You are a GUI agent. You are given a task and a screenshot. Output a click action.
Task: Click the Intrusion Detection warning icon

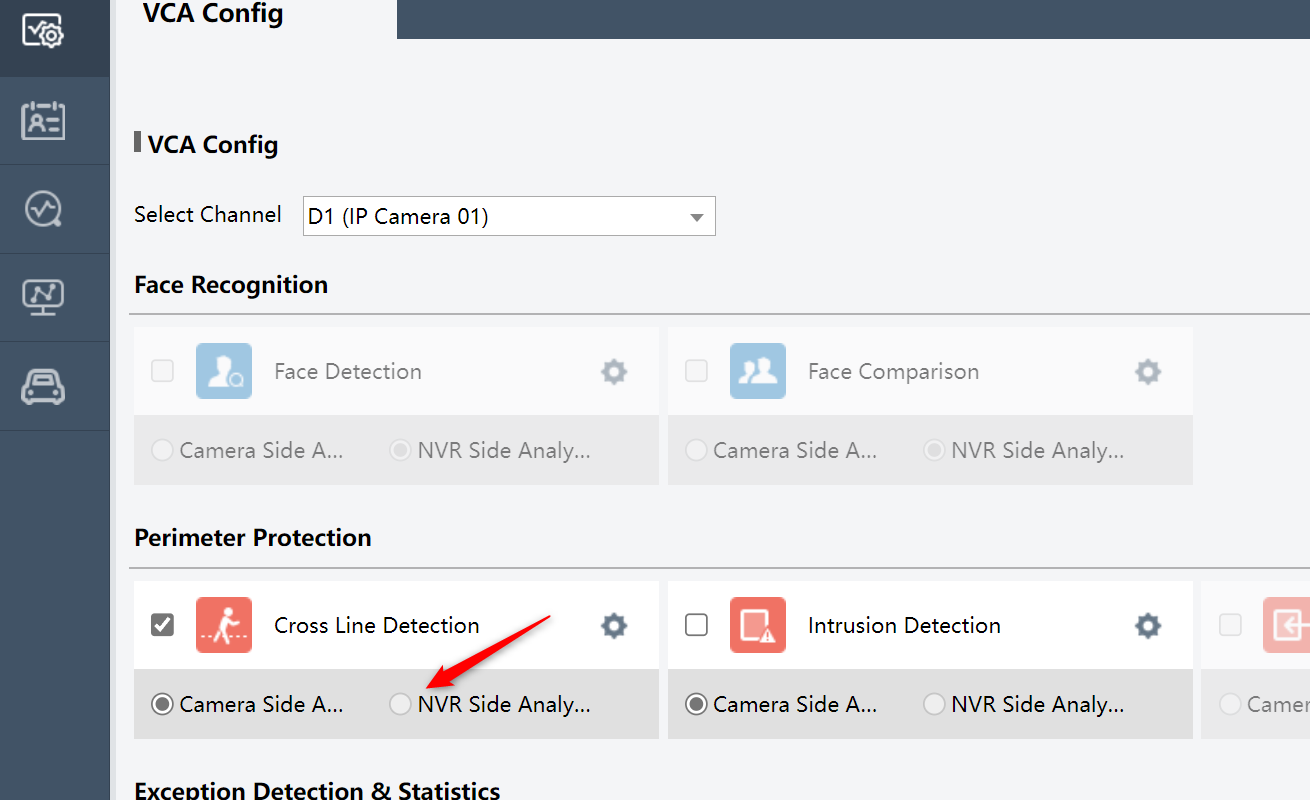757,625
